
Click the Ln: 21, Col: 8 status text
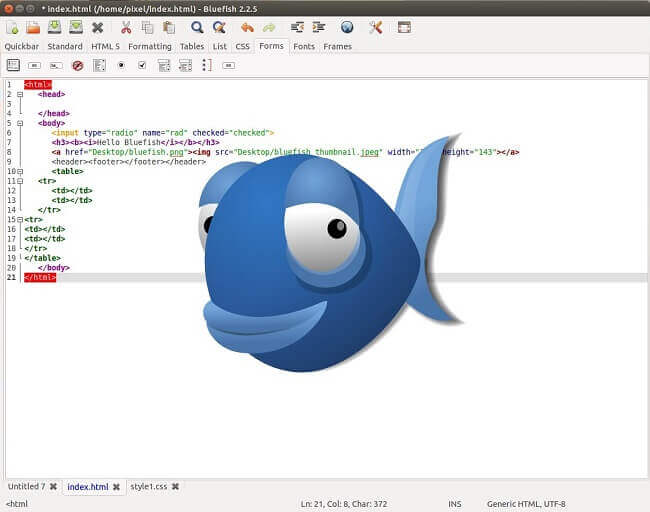(344, 504)
